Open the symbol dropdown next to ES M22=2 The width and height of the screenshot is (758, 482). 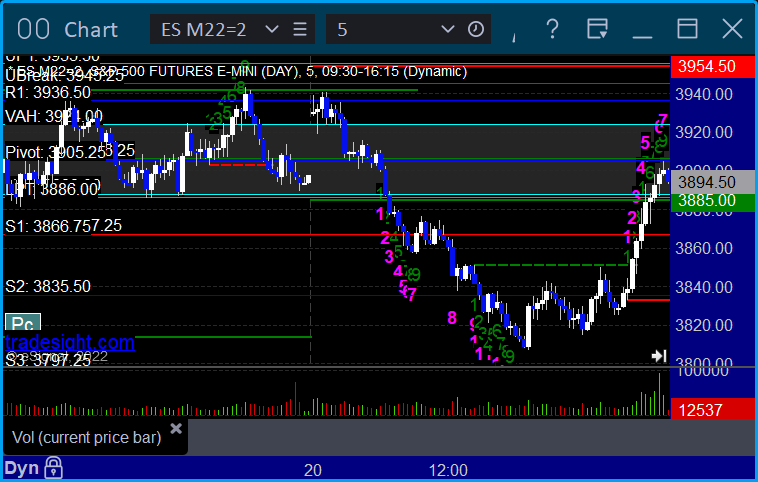coord(272,29)
